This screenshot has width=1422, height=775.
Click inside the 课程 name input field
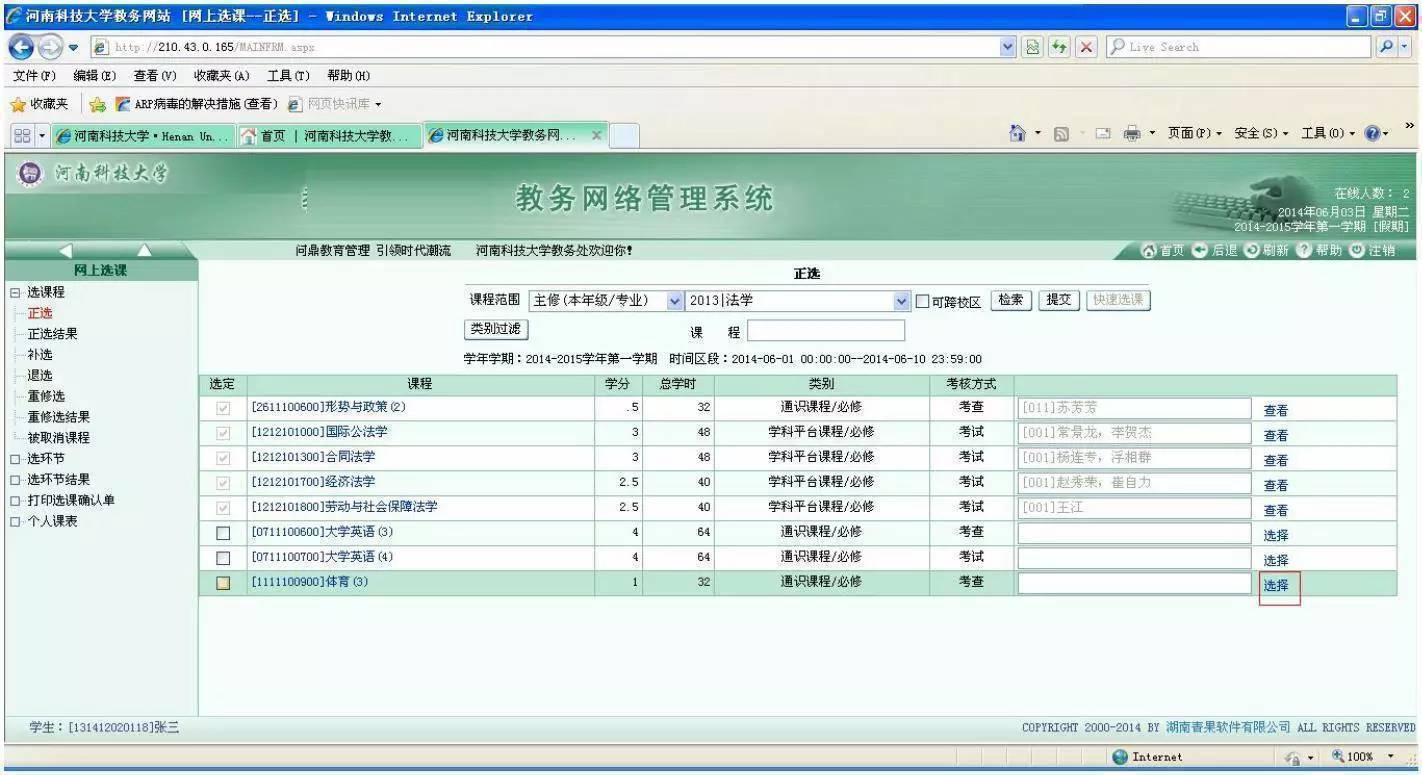(x=825, y=330)
